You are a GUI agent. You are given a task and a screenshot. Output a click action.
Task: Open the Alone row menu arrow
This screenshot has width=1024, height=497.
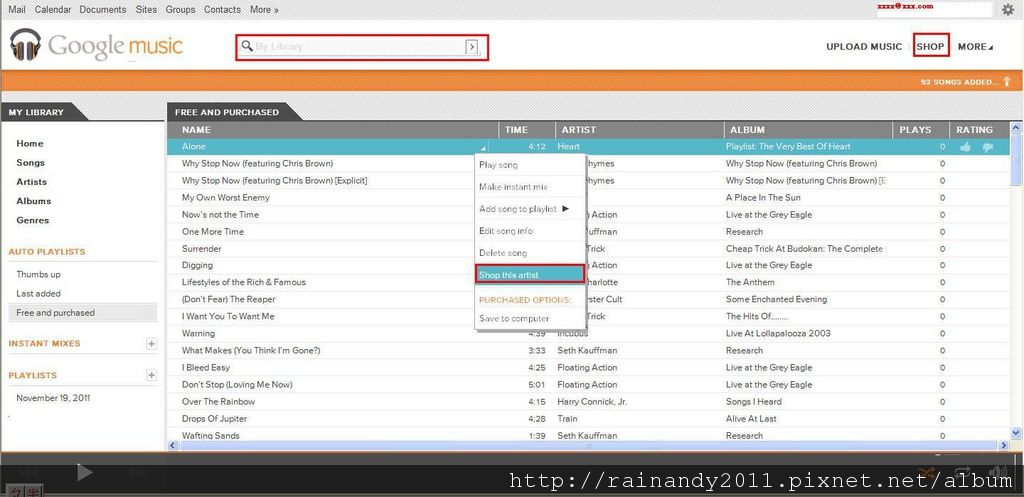[x=483, y=148]
